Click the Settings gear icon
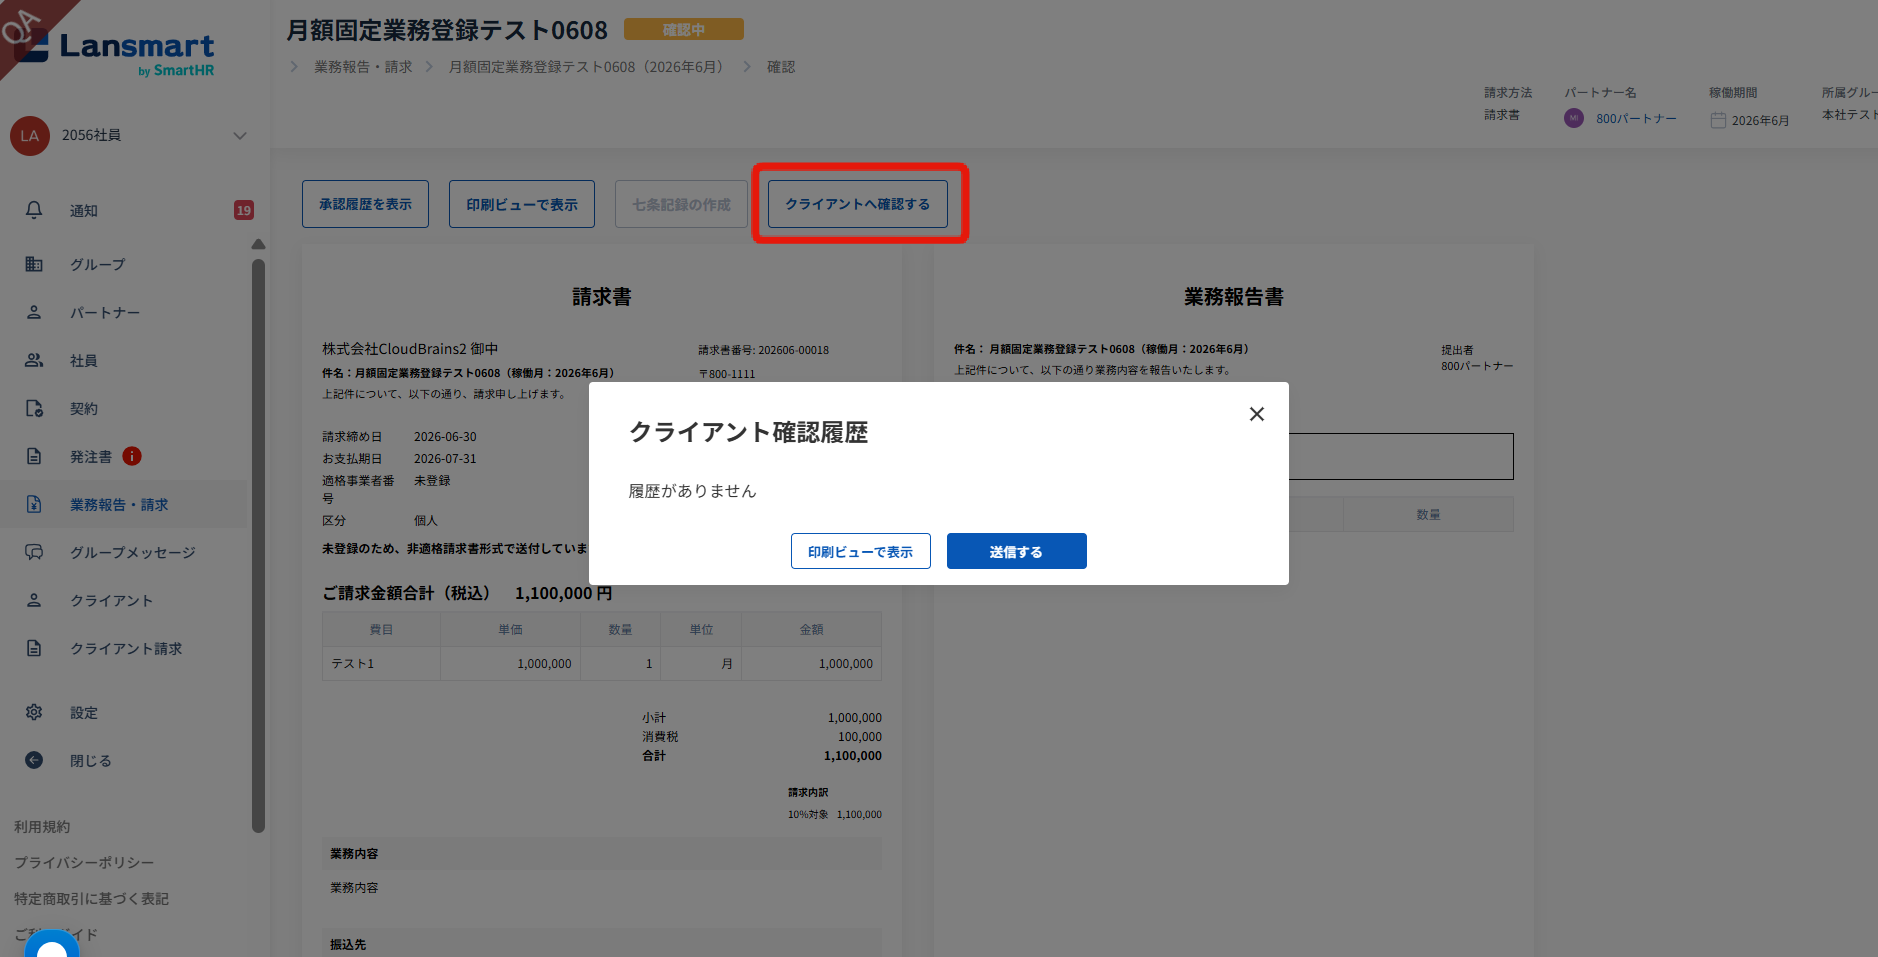This screenshot has width=1878, height=957. pyautogui.click(x=34, y=712)
